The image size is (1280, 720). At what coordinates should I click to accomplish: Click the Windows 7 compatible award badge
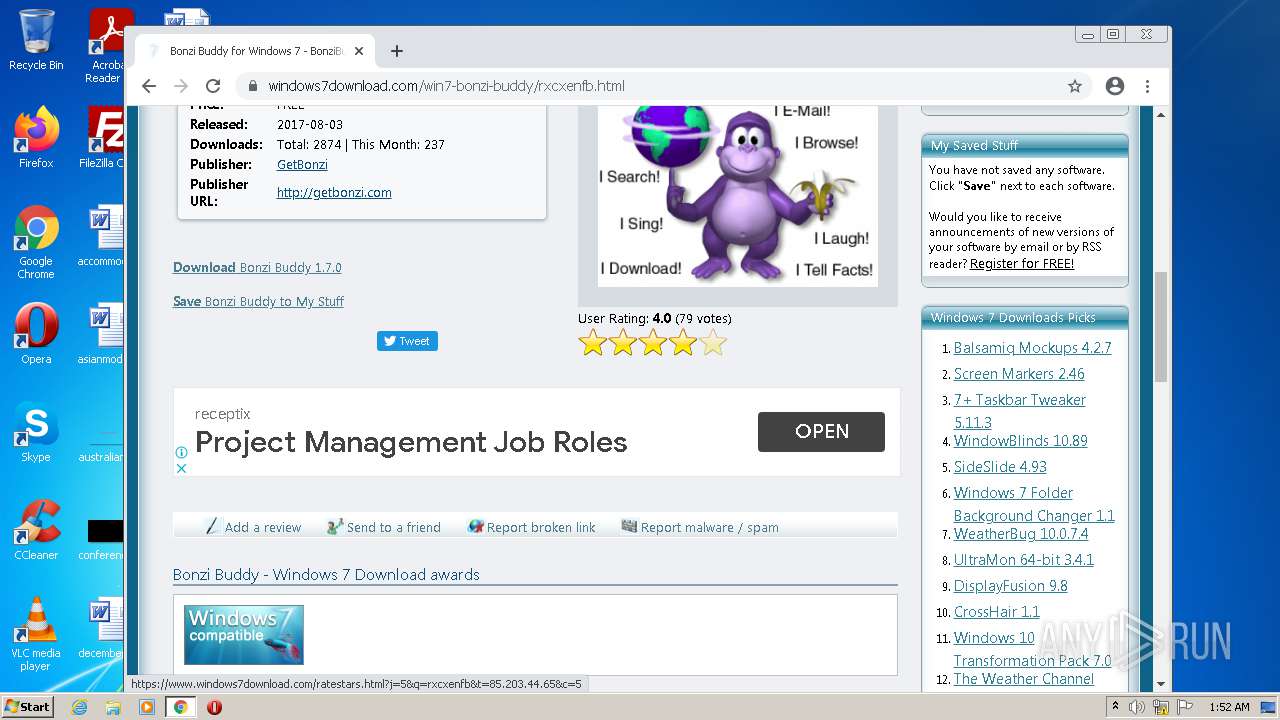click(x=244, y=635)
